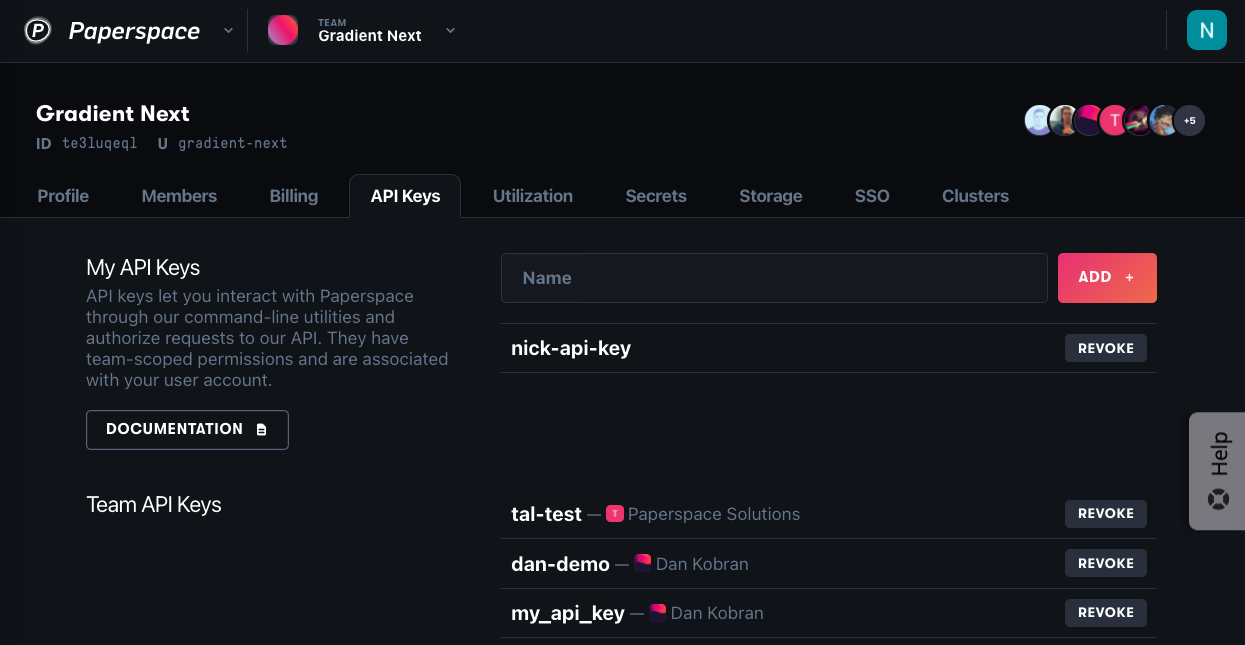This screenshot has width=1245, height=645.
Task: Show the +5 additional members badge
Action: [1189, 121]
